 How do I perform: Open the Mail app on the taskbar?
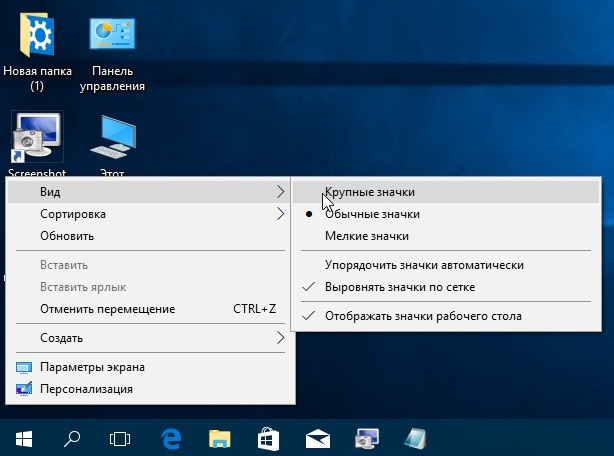(x=318, y=439)
